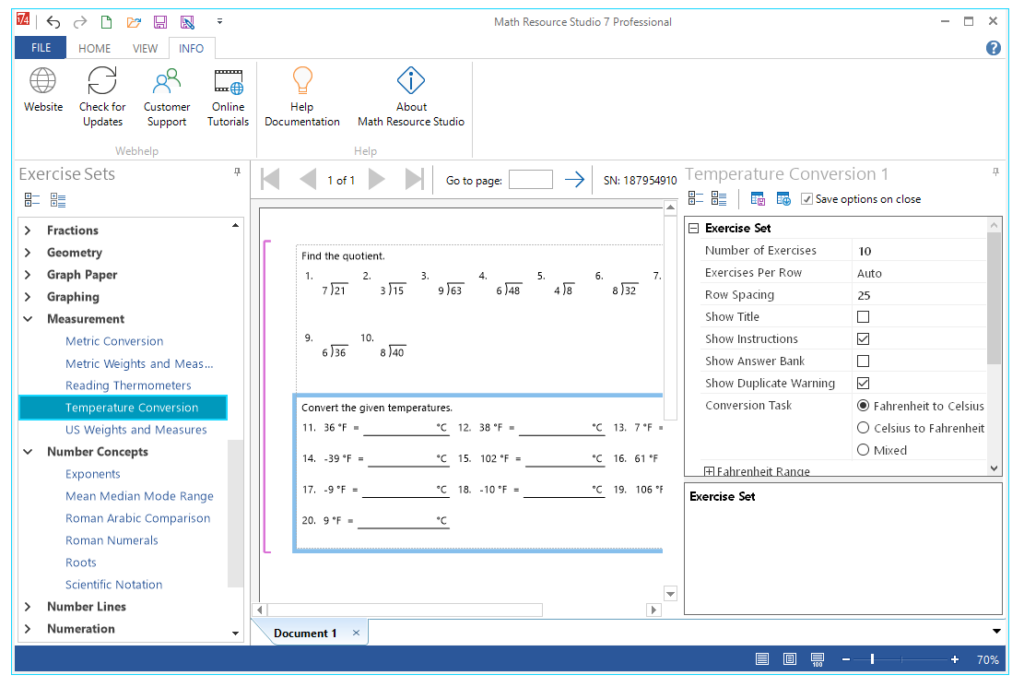Collapse the Exercise Set property group
This screenshot has height=687, width=1024.
point(694,228)
